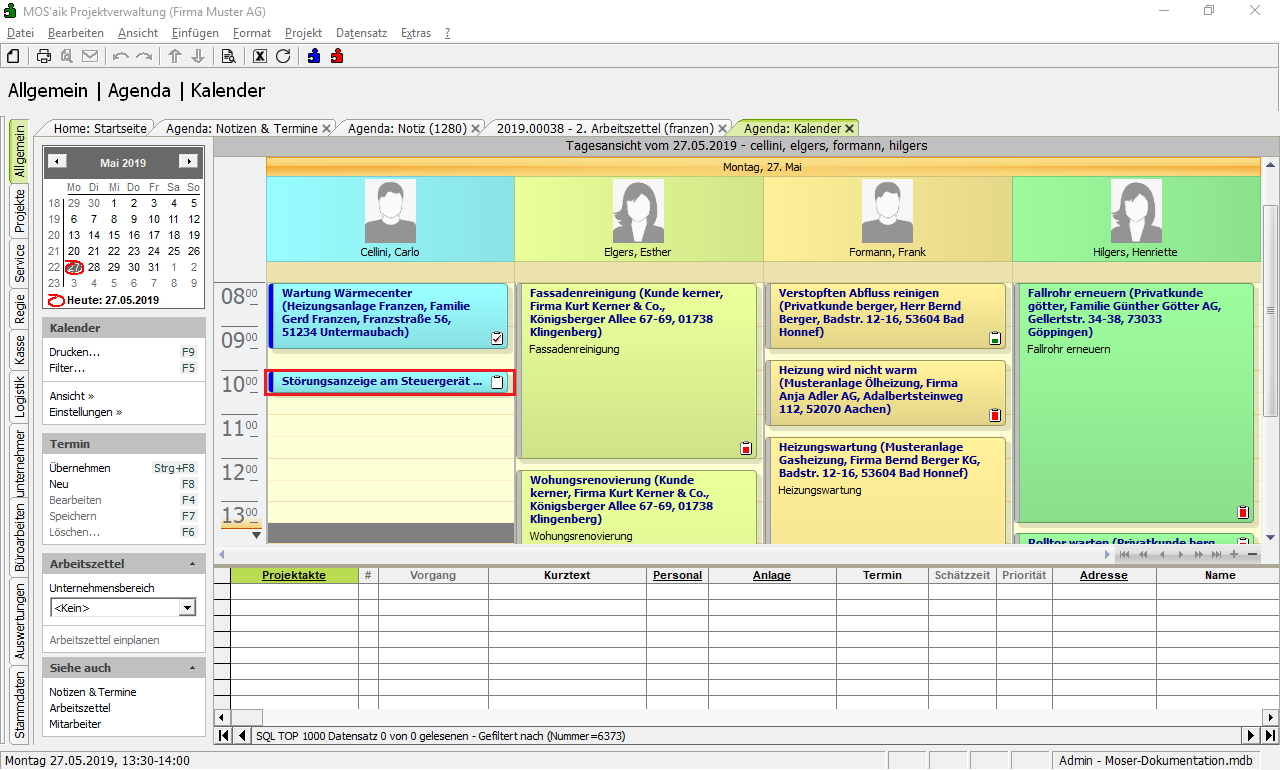Go to next month in mini calendar

pos(187,162)
